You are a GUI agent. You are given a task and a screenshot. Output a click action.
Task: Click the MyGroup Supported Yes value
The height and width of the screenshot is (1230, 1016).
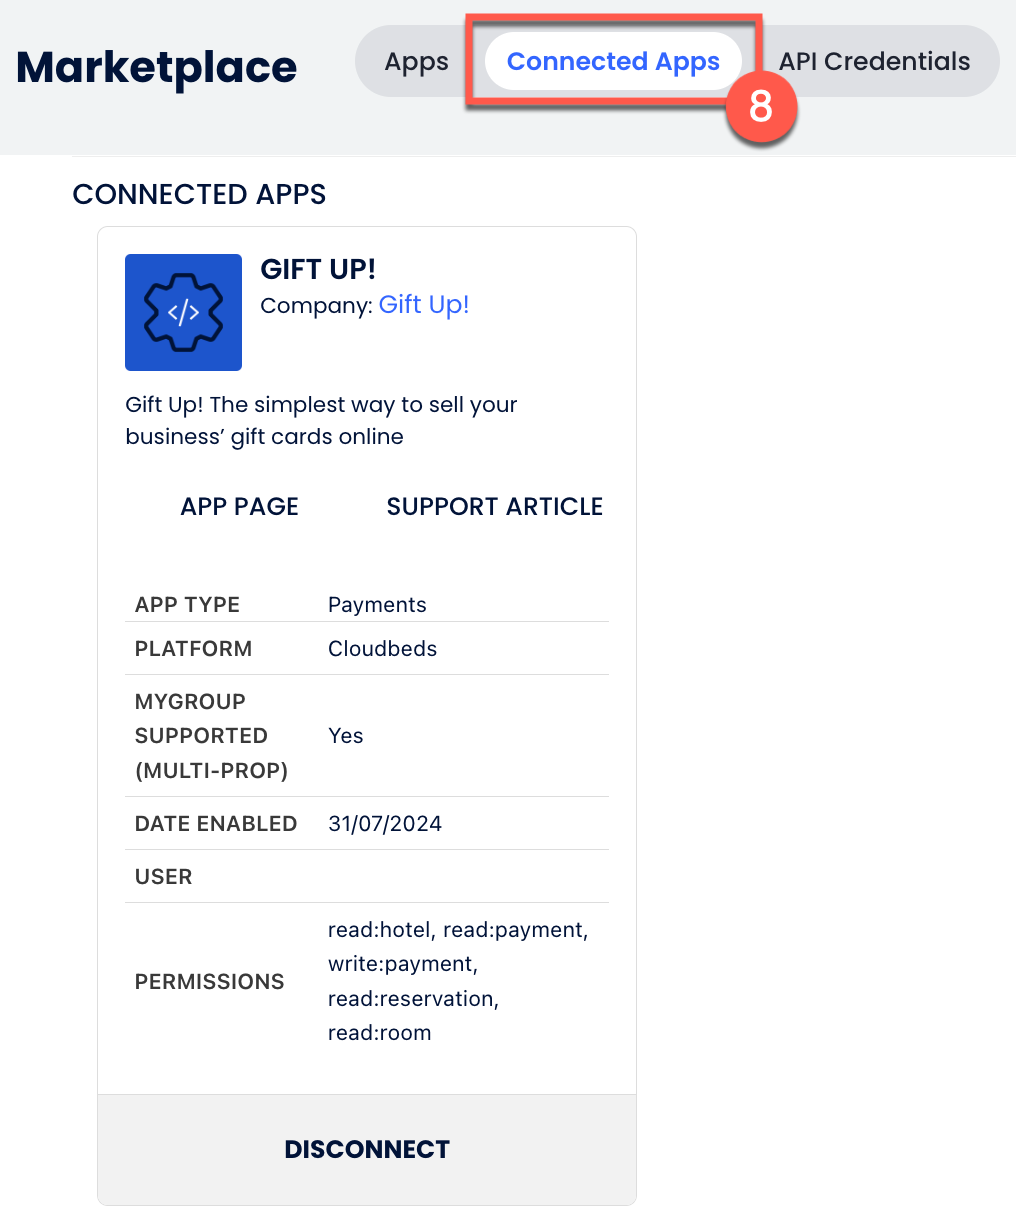(346, 736)
